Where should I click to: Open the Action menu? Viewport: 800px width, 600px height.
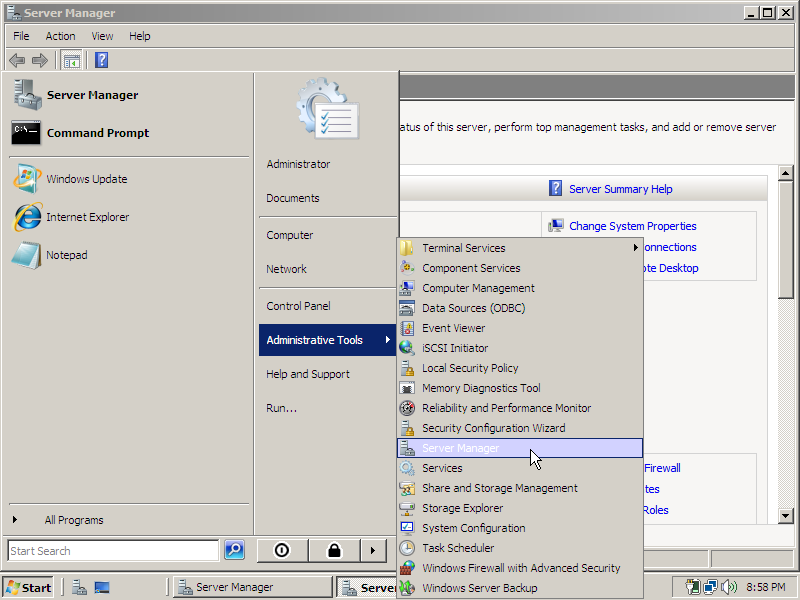60,36
